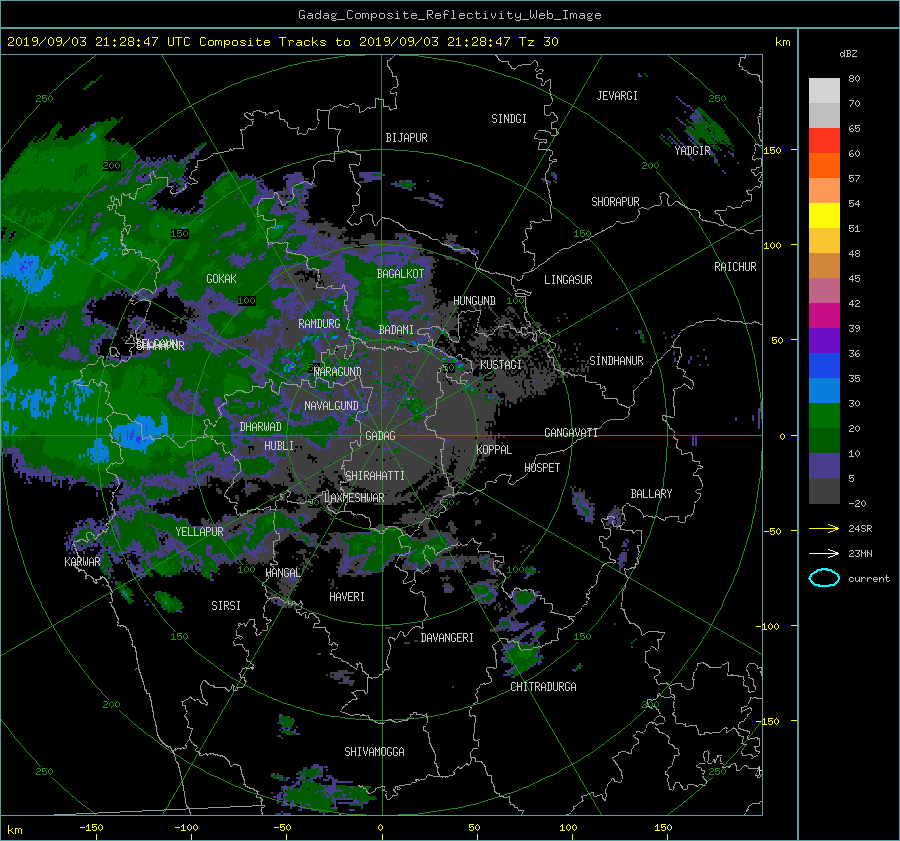Click the -150 tick on bottom axis

[91, 827]
